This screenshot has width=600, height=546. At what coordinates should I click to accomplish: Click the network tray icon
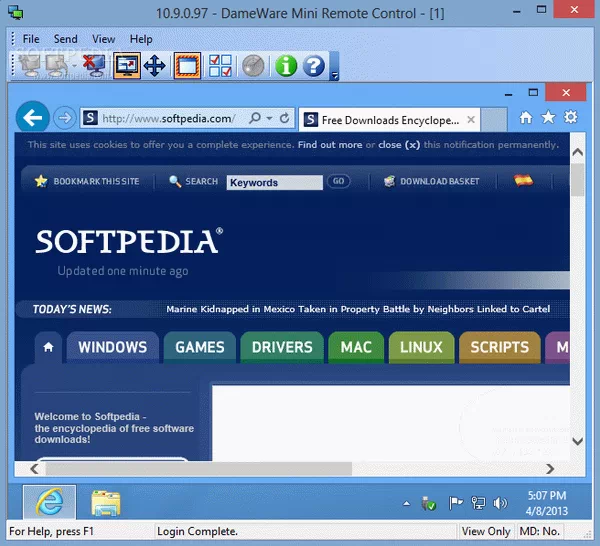point(478,503)
